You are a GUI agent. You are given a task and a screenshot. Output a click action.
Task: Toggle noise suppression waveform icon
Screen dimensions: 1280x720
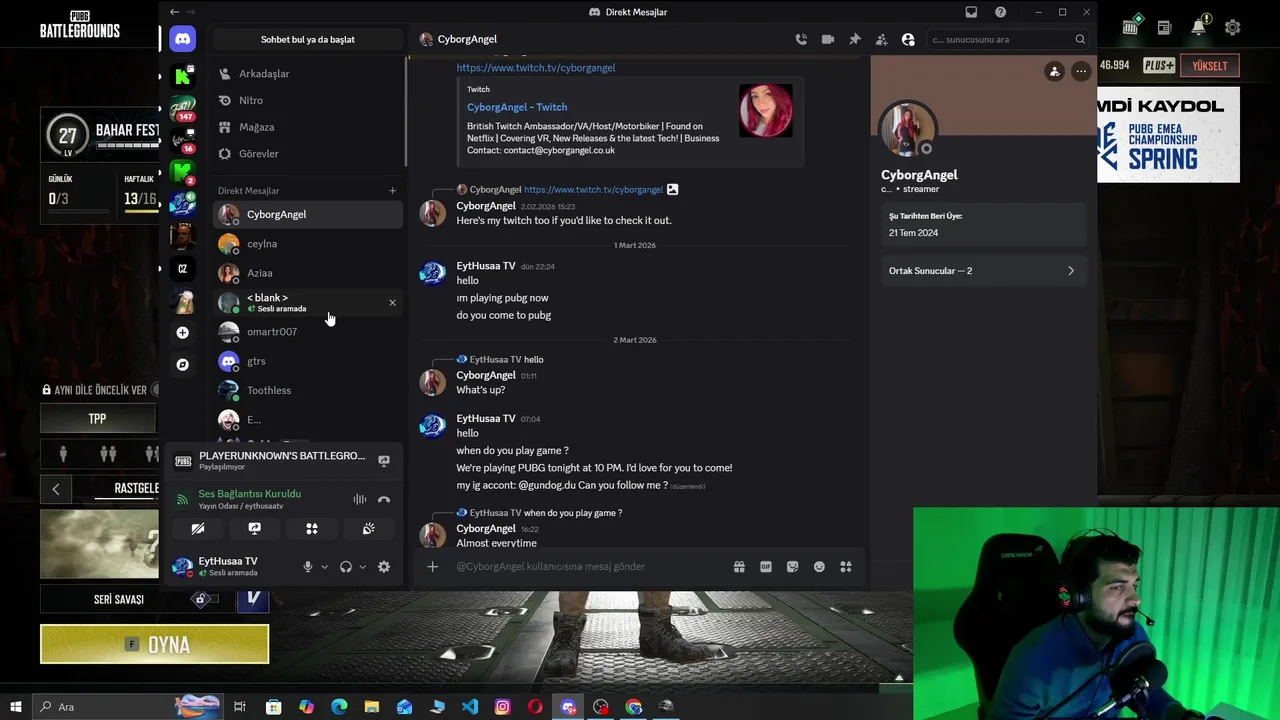(x=359, y=499)
